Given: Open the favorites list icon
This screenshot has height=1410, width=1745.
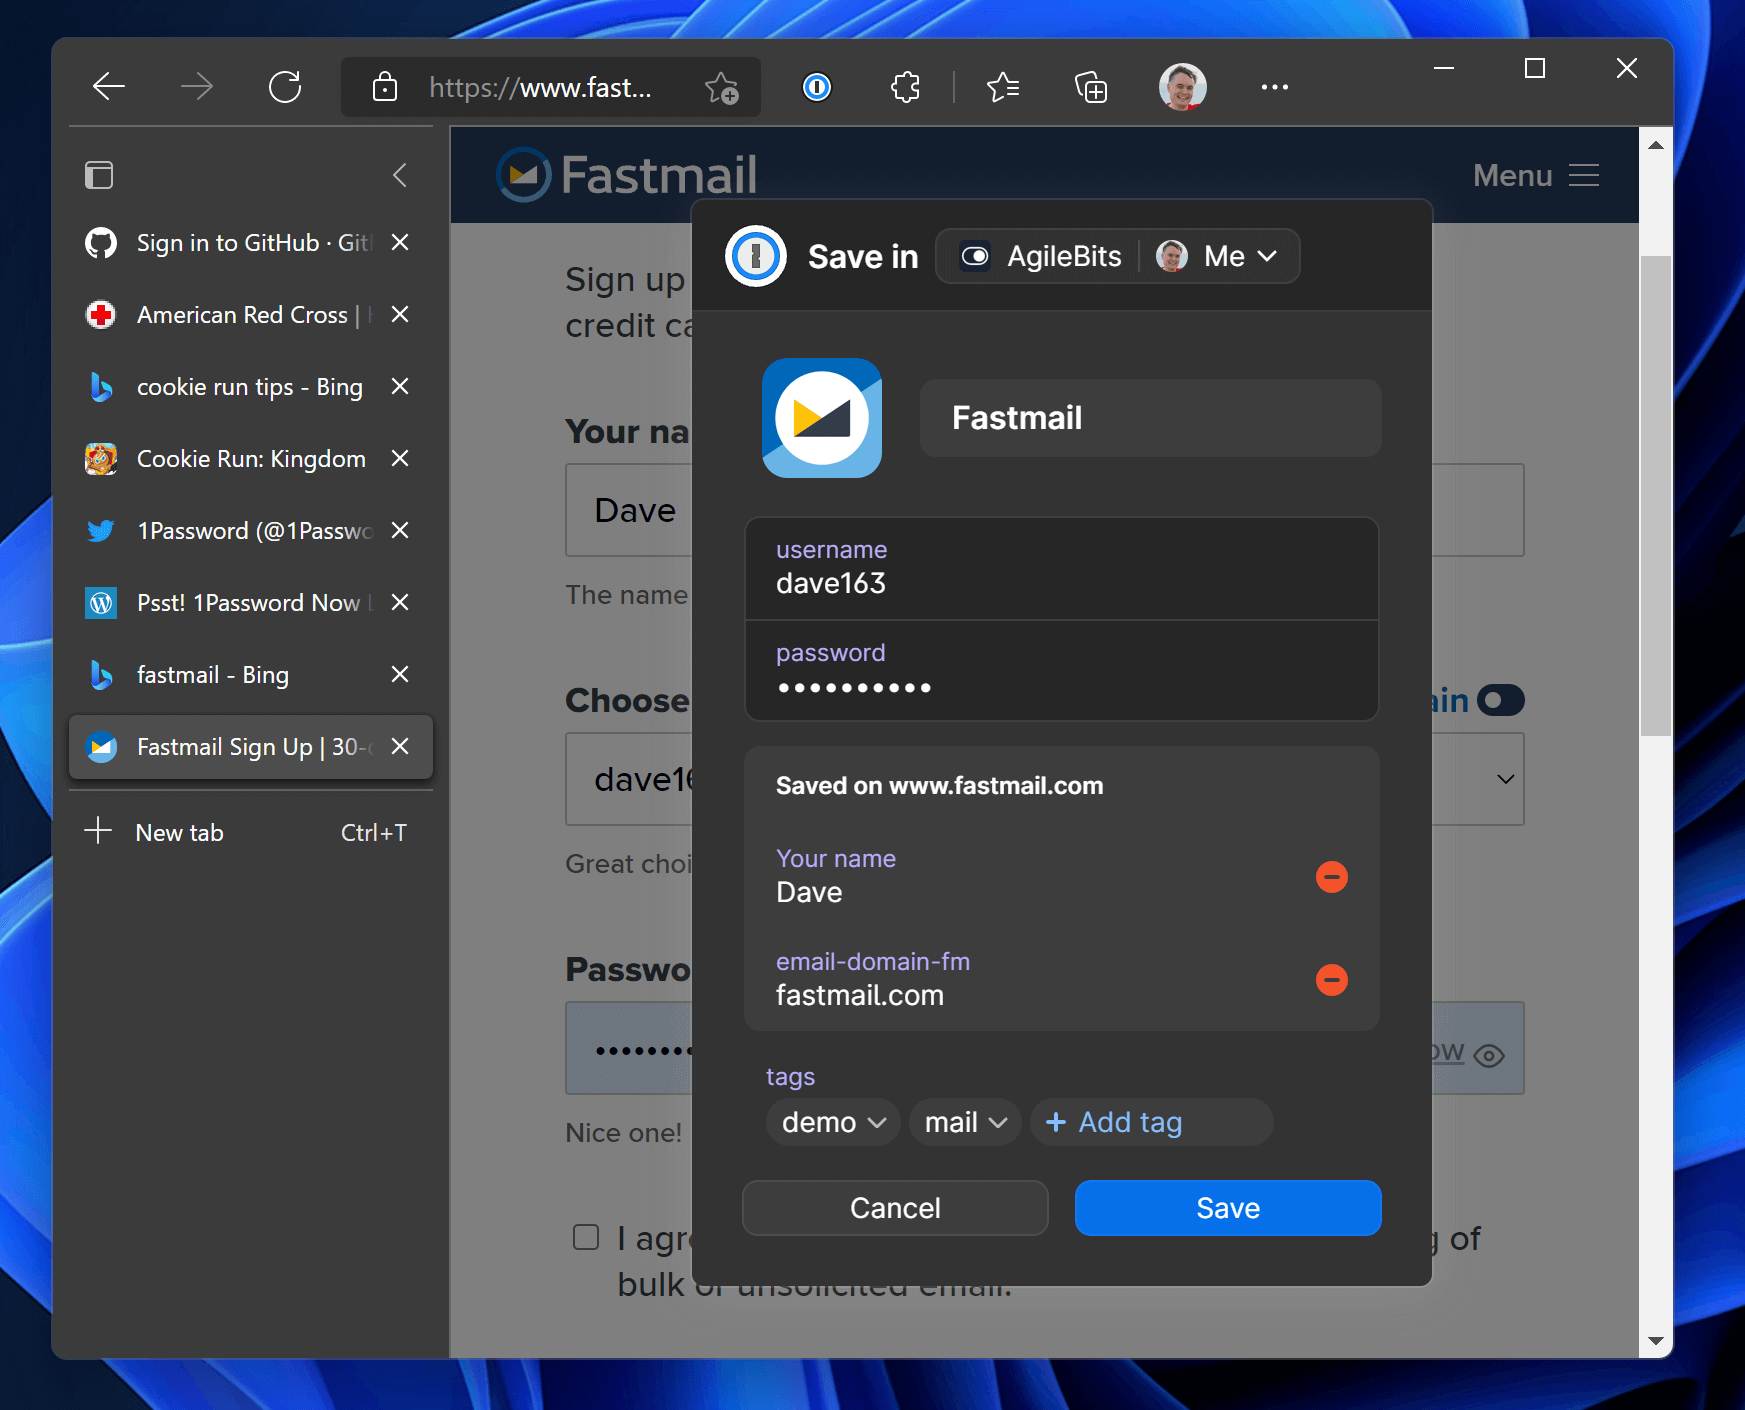Looking at the screenshot, I should (x=1004, y=88).
